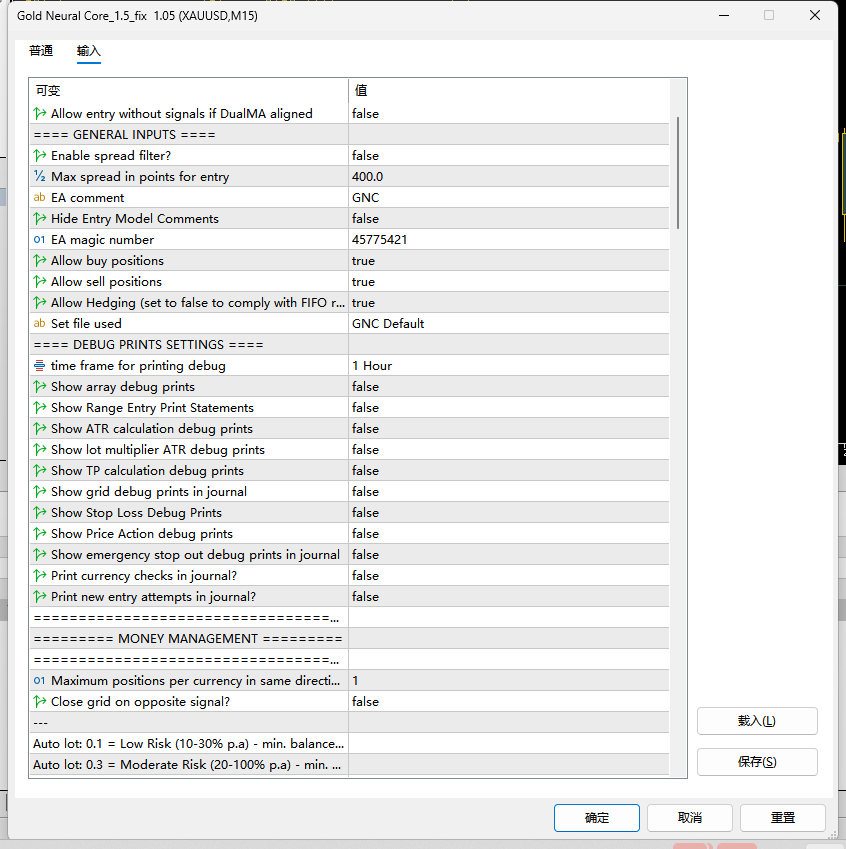Click boolean icon beside Allow entry without signals
The height and width of the screenshot is (849, 846).
pyautogui.click(x=40, y=114)
